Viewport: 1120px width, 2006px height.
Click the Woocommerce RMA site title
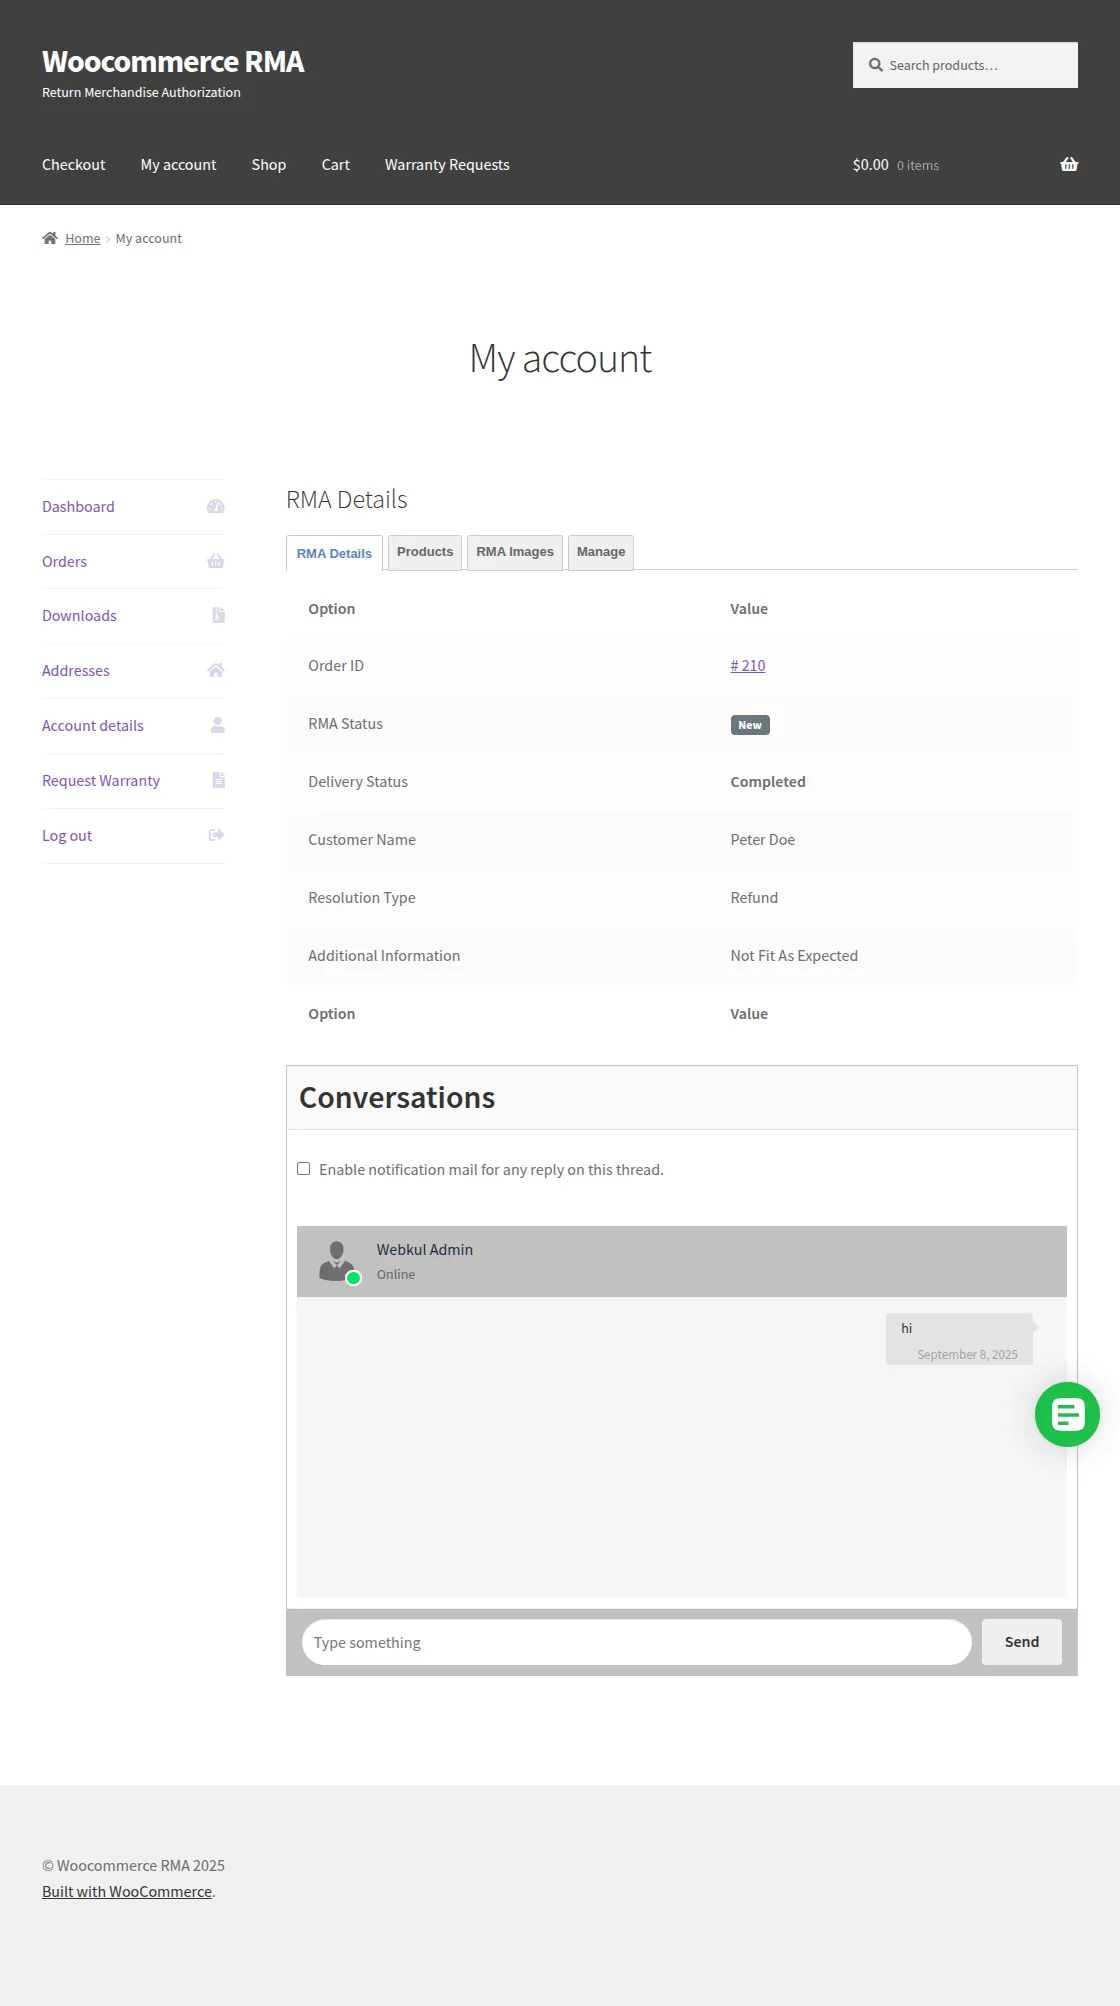(x=173, y=62)
